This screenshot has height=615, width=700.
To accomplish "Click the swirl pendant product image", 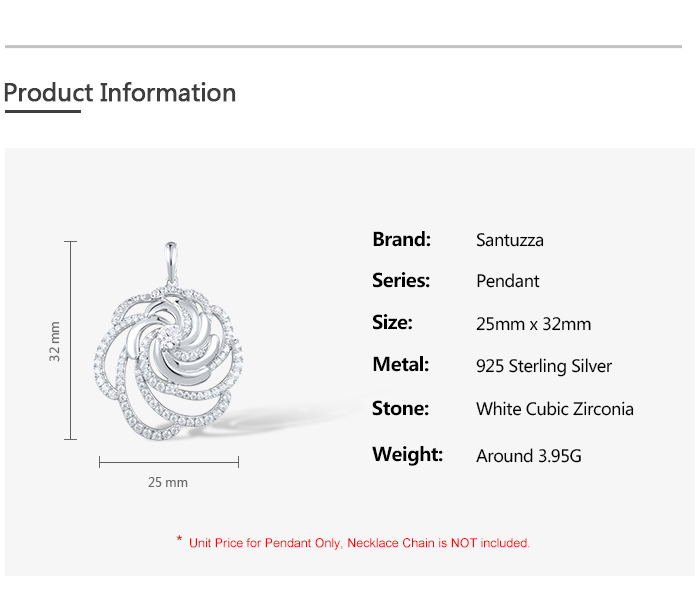I will [x=168, y=362].
